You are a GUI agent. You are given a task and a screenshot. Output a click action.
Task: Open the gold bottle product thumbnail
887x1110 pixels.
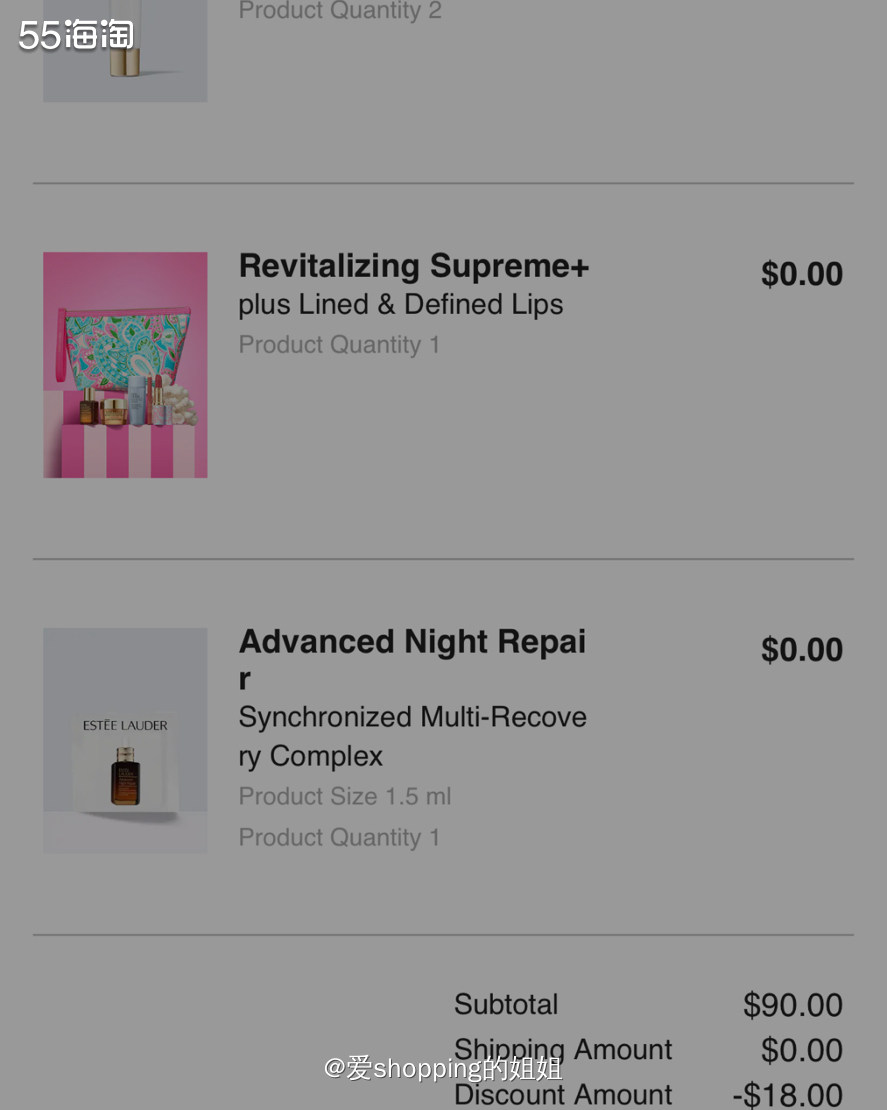click(x=125, y=50)
